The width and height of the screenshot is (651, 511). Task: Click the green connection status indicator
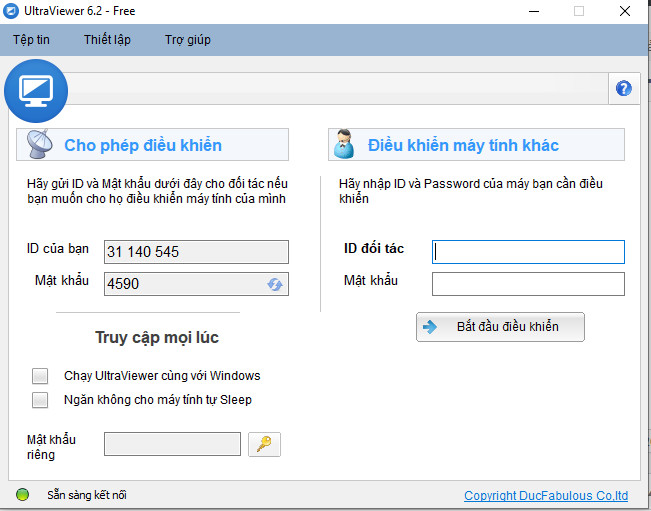(23, 495)
